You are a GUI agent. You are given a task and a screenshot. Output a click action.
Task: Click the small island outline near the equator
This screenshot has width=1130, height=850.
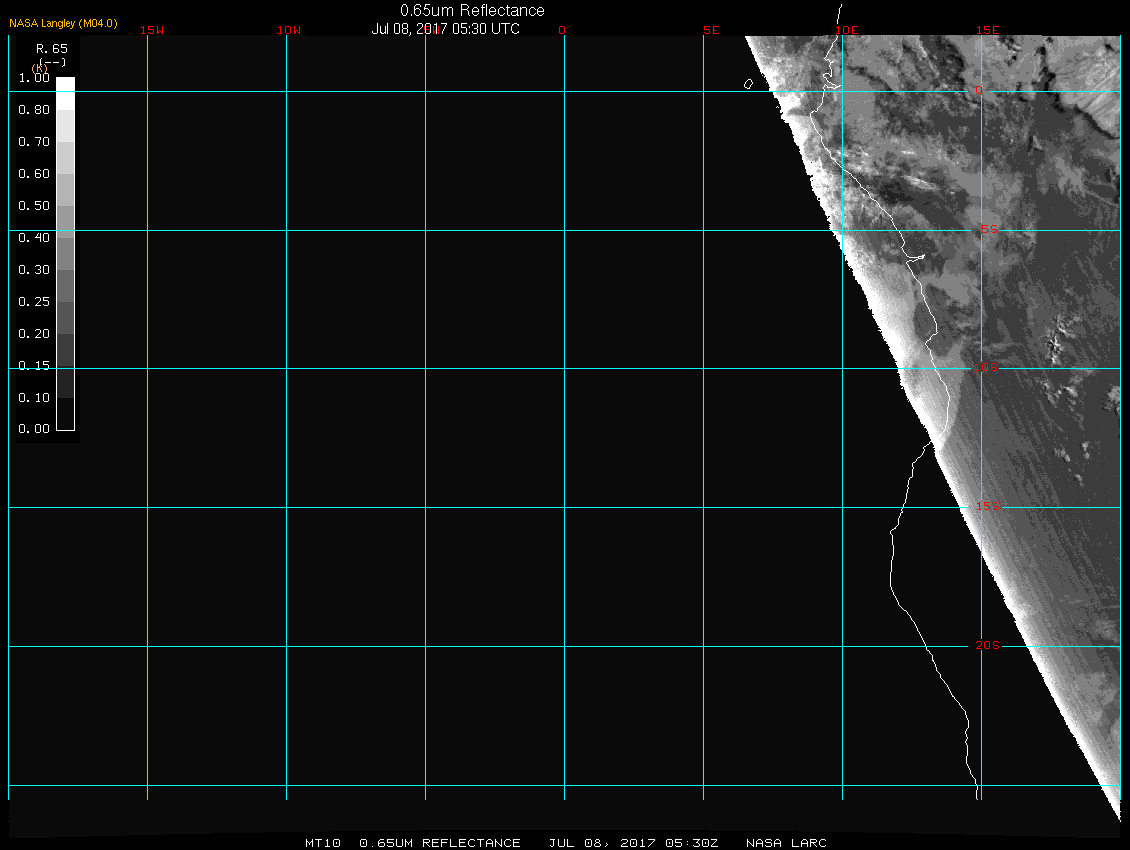(748, 84)
